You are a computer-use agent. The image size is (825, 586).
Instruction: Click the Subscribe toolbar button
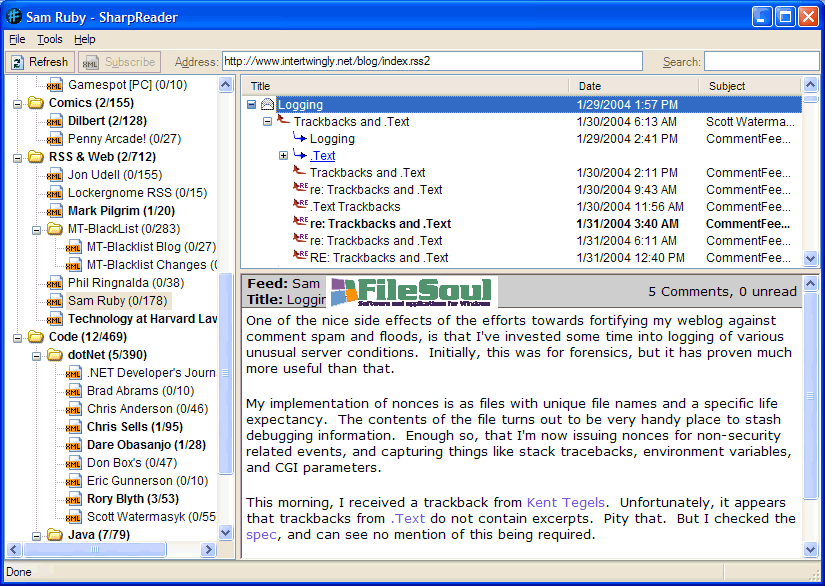pyautogui.click(x=119, y=62)
